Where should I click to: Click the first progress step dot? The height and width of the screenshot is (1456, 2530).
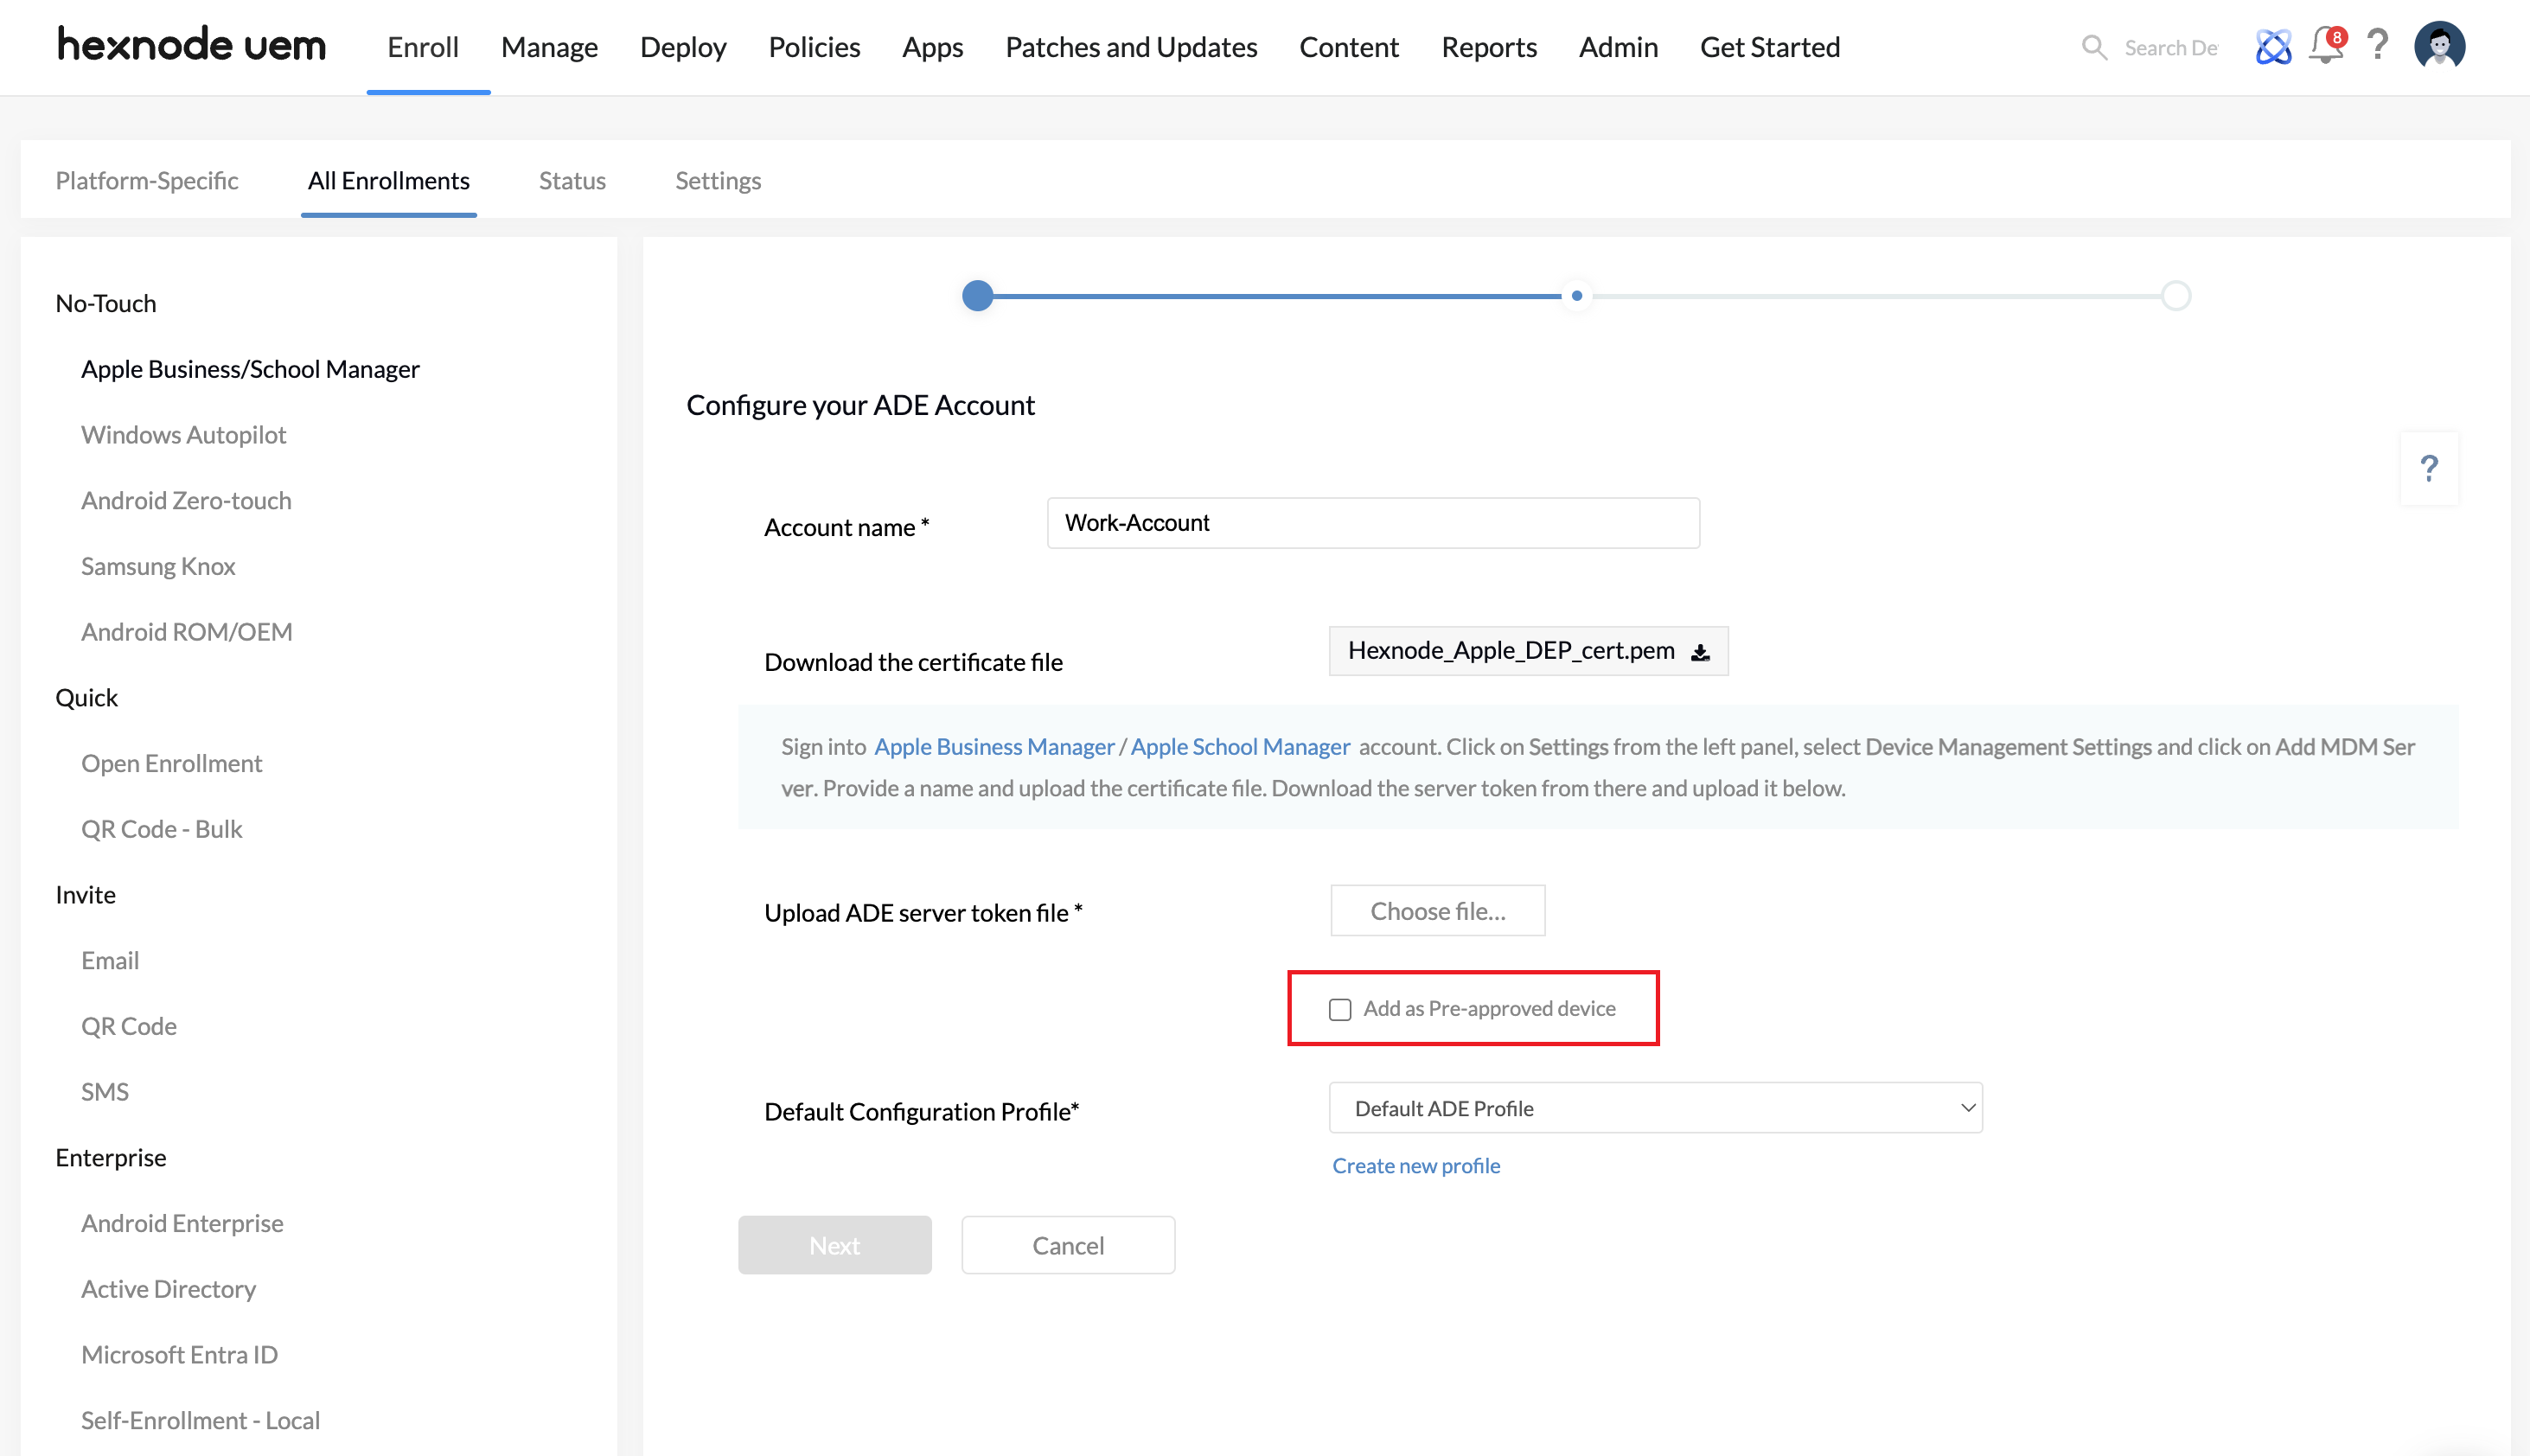click(977, 295)
